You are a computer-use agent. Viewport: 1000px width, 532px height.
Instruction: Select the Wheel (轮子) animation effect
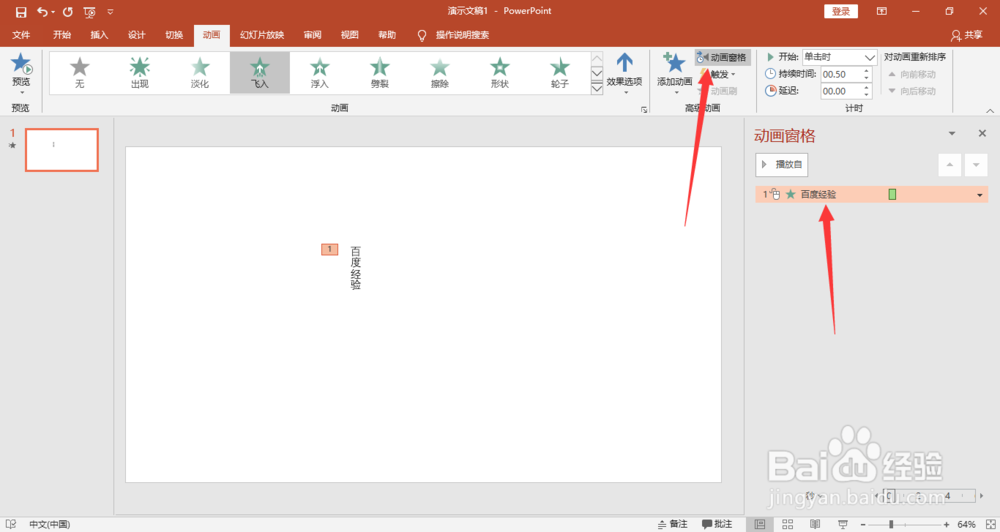point(559,73)
